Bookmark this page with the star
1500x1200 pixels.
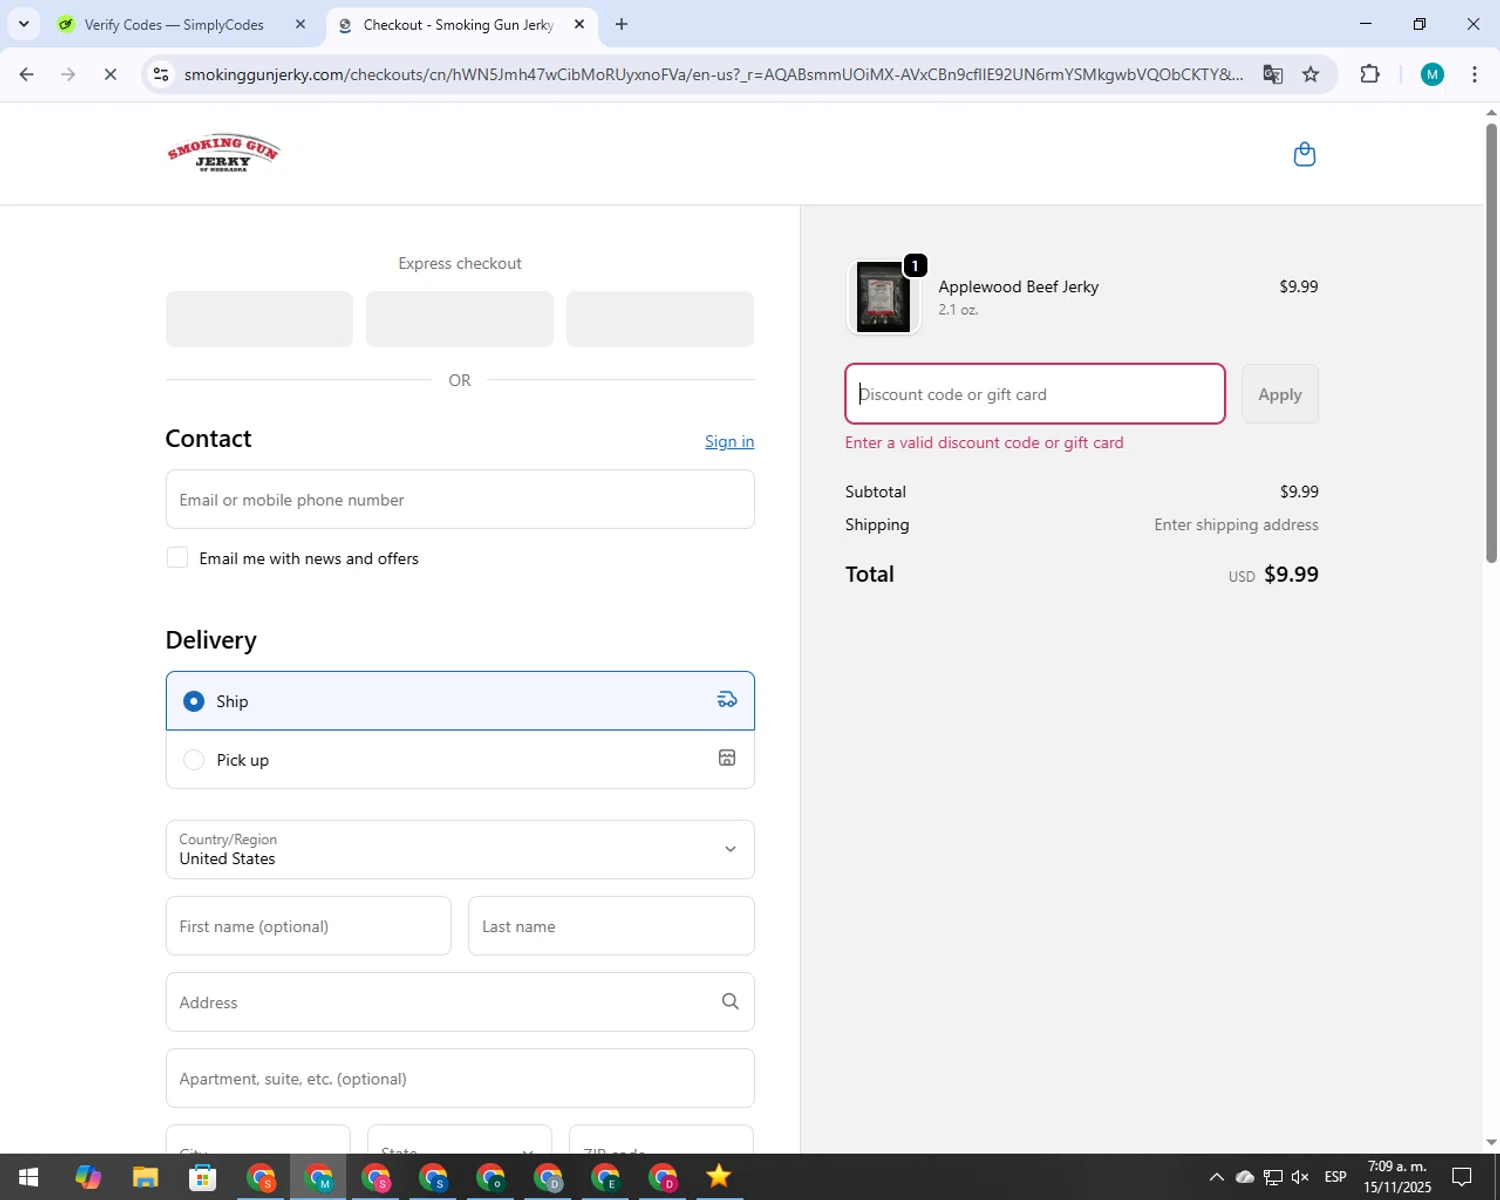tap(1310, 75)
